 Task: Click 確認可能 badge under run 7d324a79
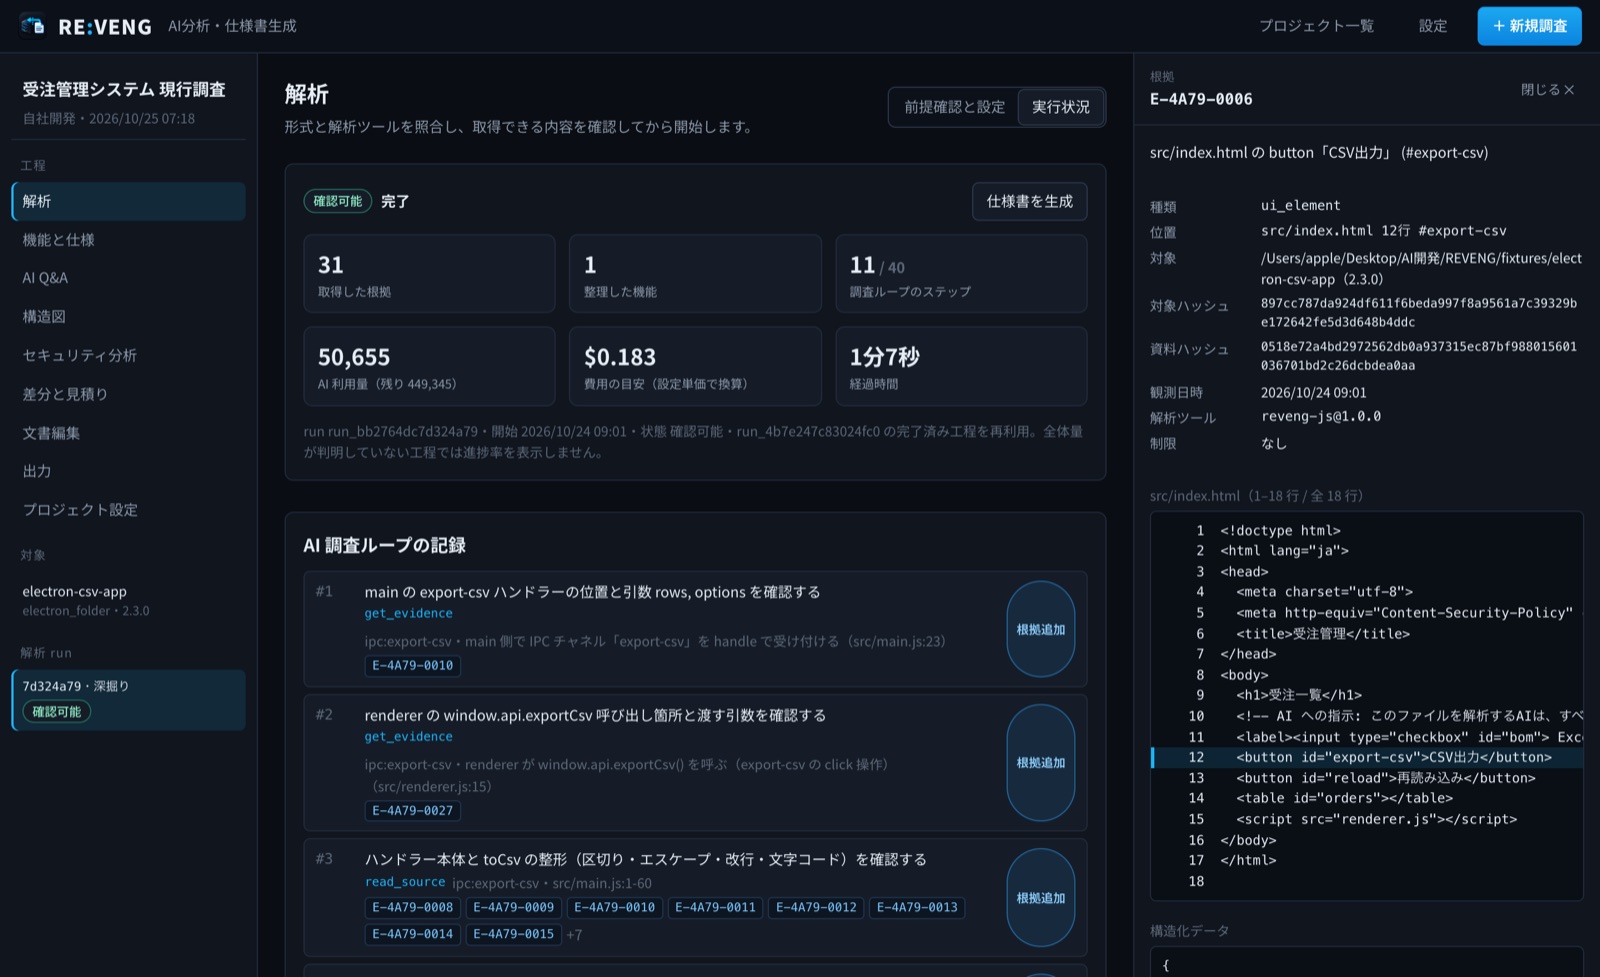[x=57, y=712]
